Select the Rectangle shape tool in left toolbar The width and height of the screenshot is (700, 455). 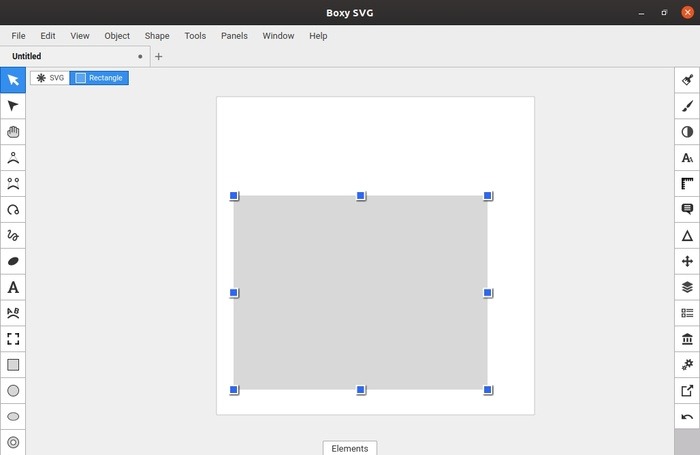point(13,365)
